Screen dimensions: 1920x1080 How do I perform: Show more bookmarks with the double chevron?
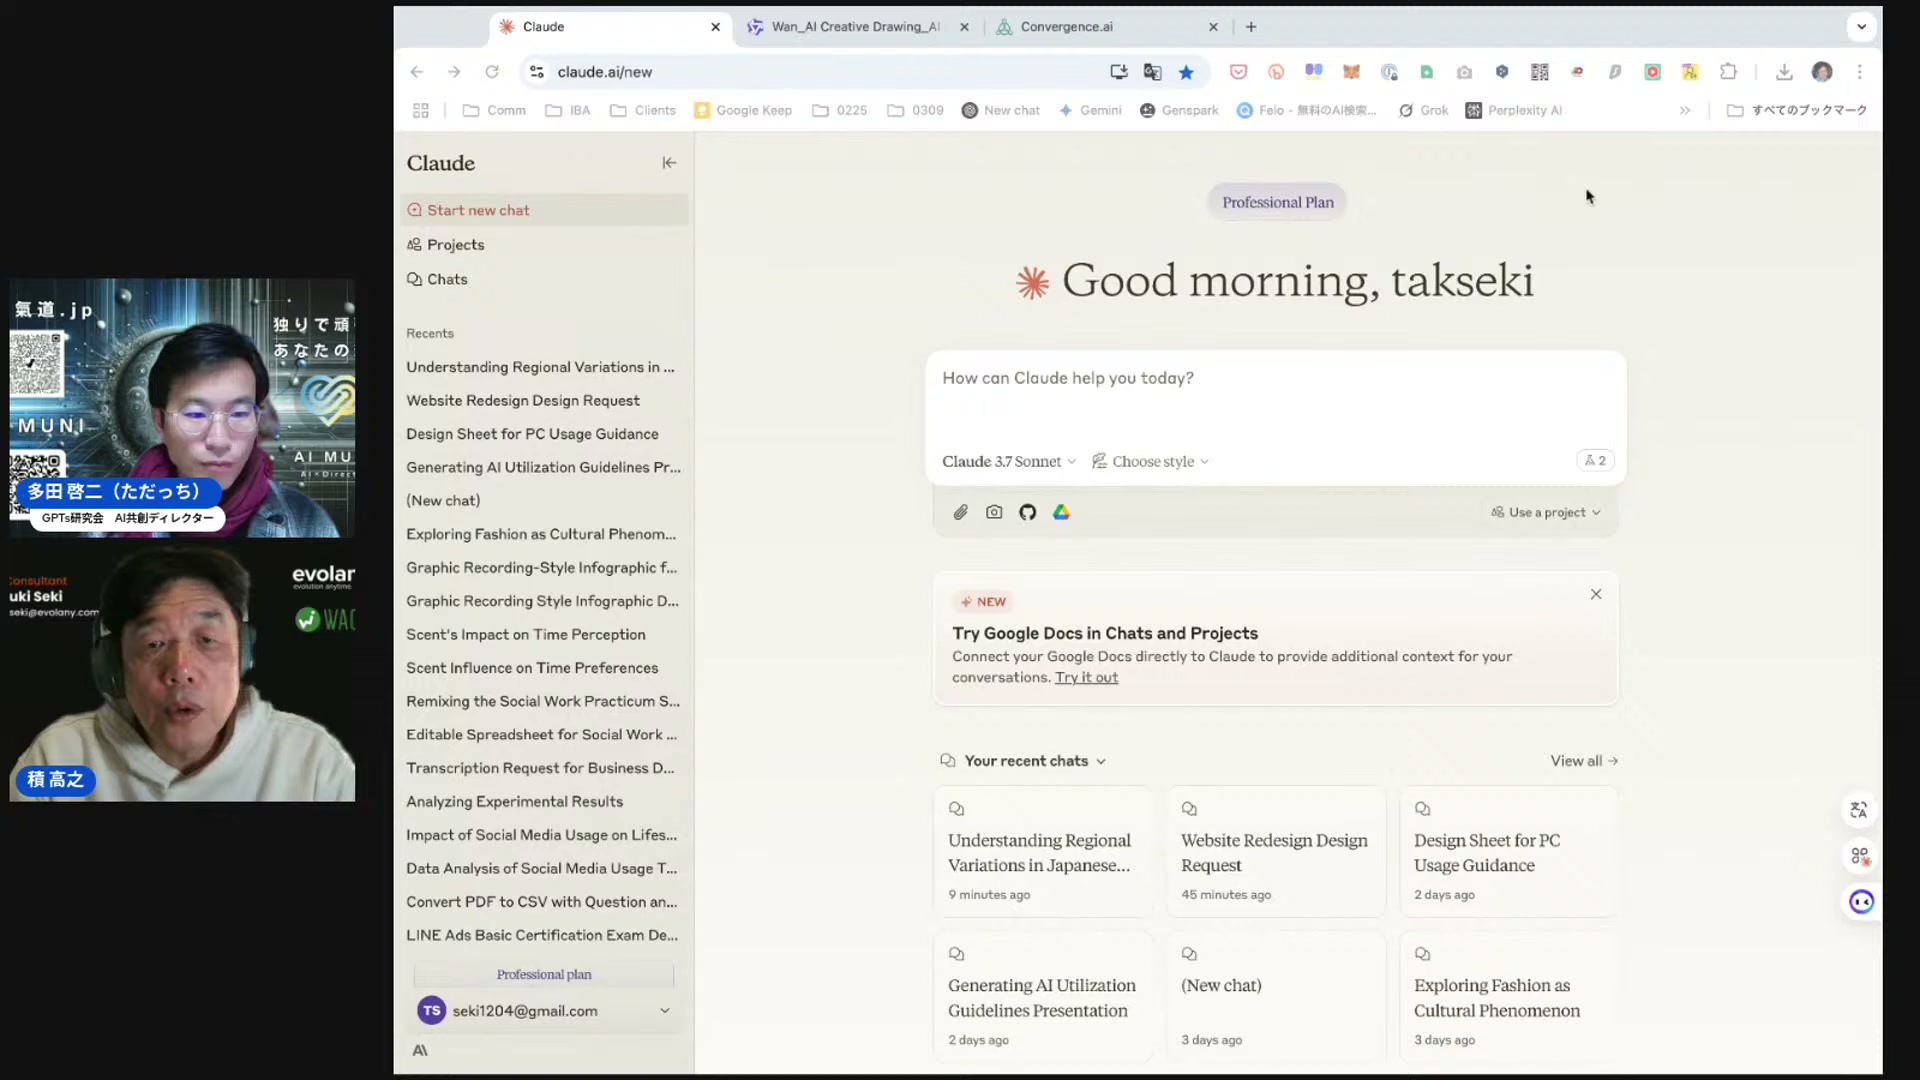pos(1685,110)
